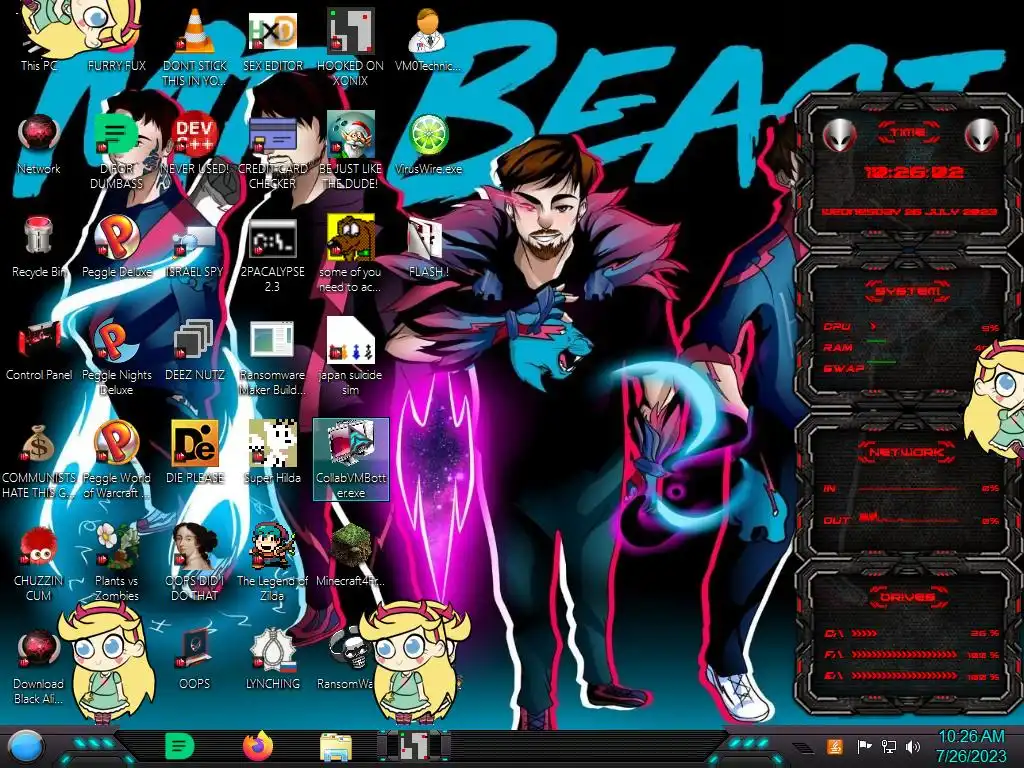
Task: Click the F:\ drive usage bar
Action: [x=912, y=654]
